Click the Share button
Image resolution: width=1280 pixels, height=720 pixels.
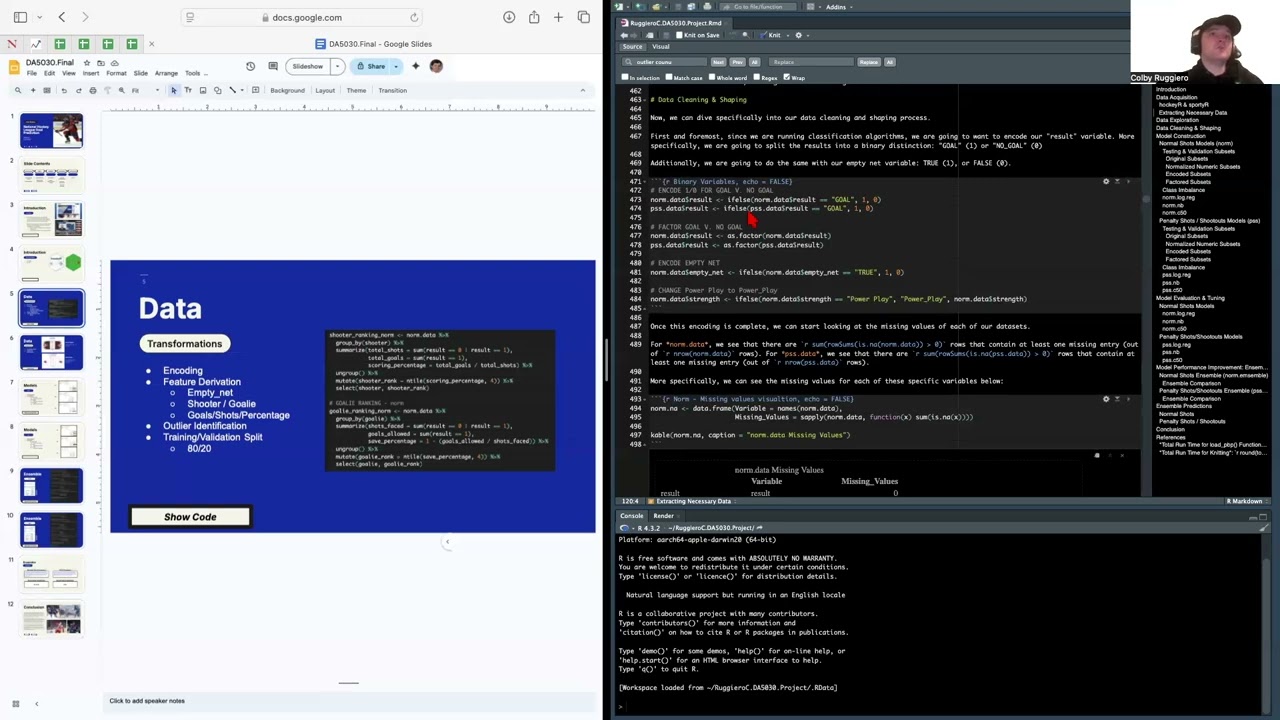[x=370, y=66]
